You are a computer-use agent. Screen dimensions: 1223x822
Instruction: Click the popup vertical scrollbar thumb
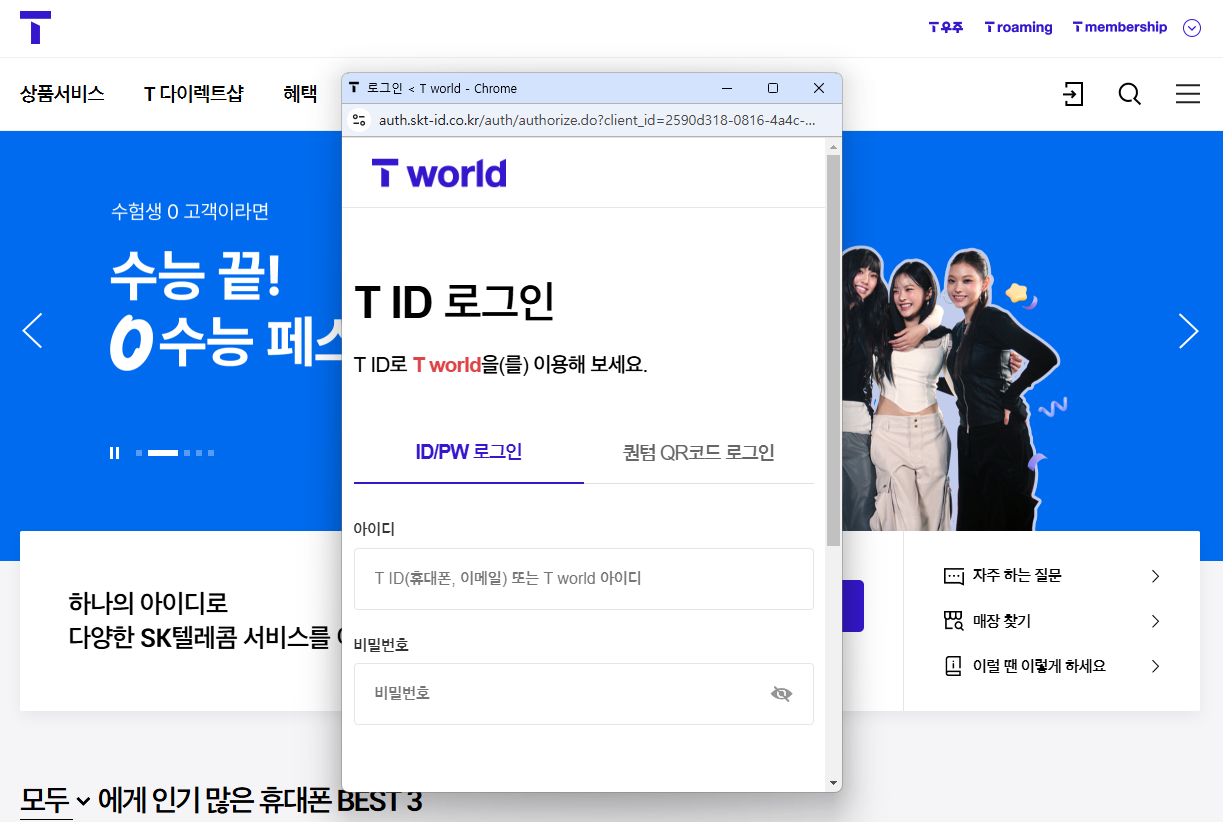coord(833,350)
